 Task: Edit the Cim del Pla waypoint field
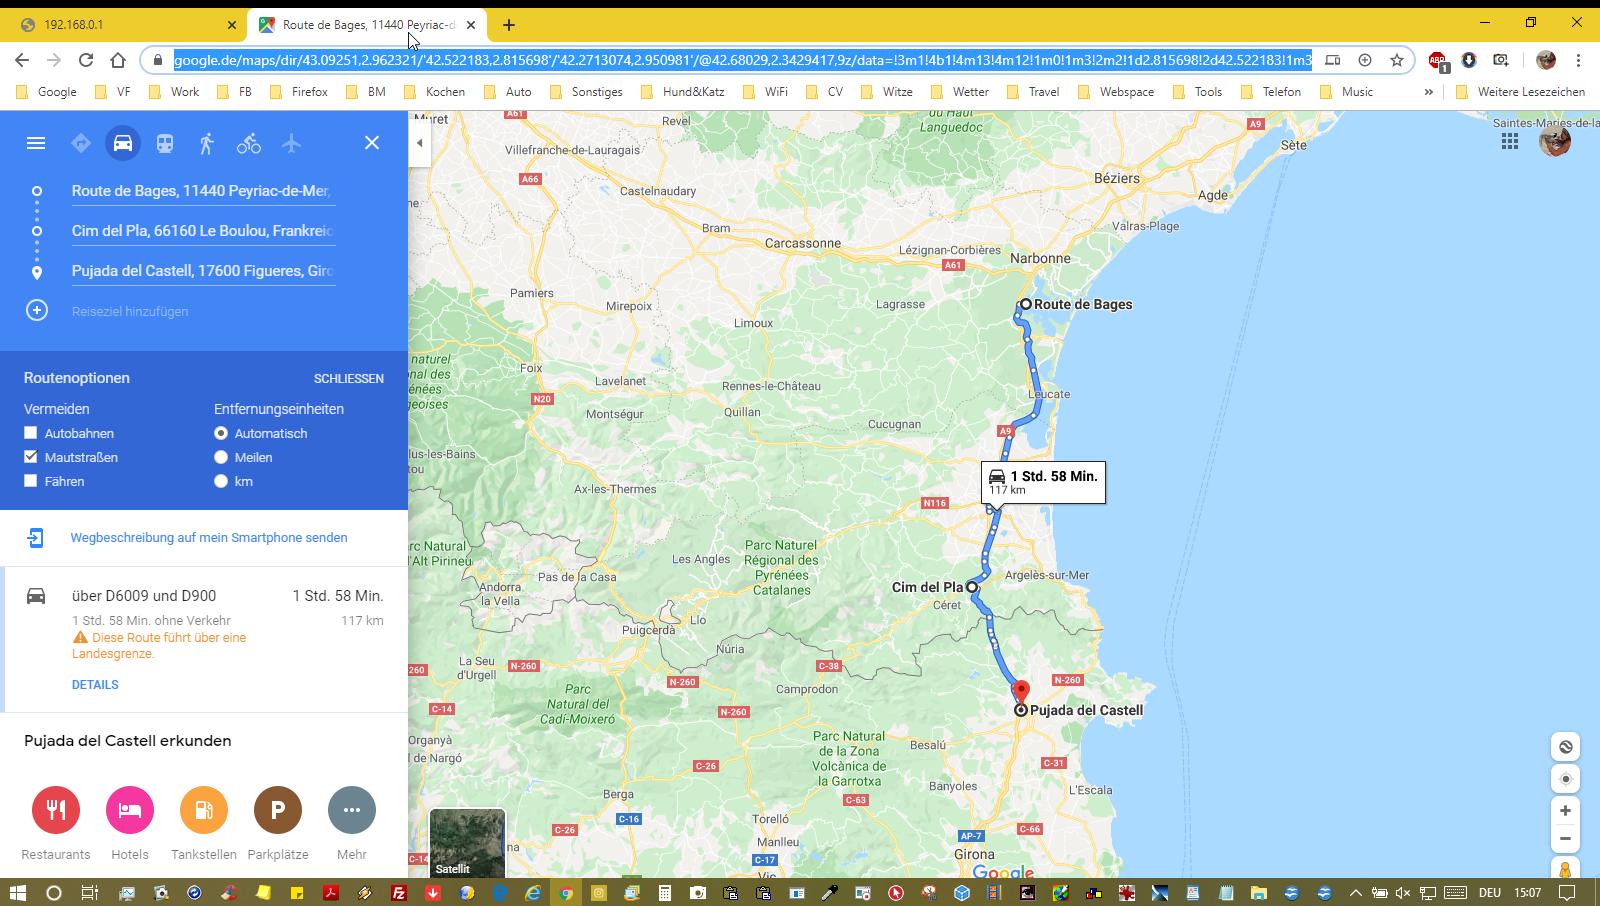(203, 231)
